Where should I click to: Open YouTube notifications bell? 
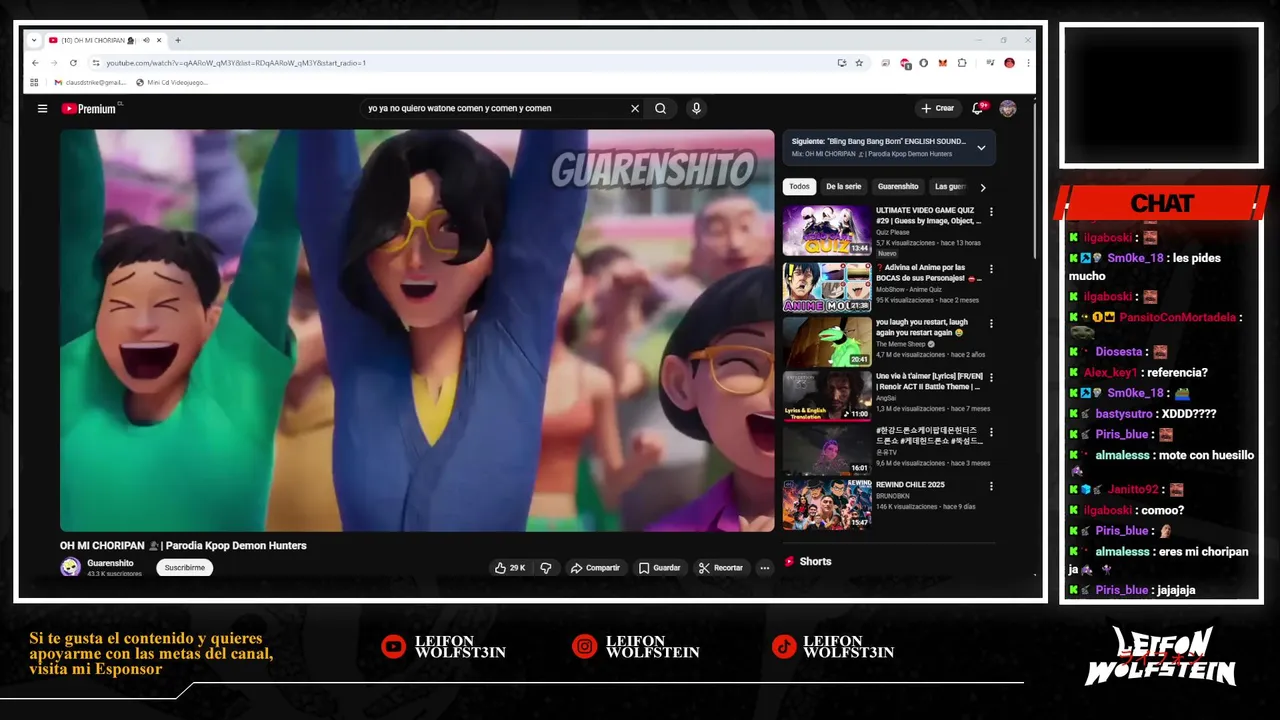(x=977, y=108)
